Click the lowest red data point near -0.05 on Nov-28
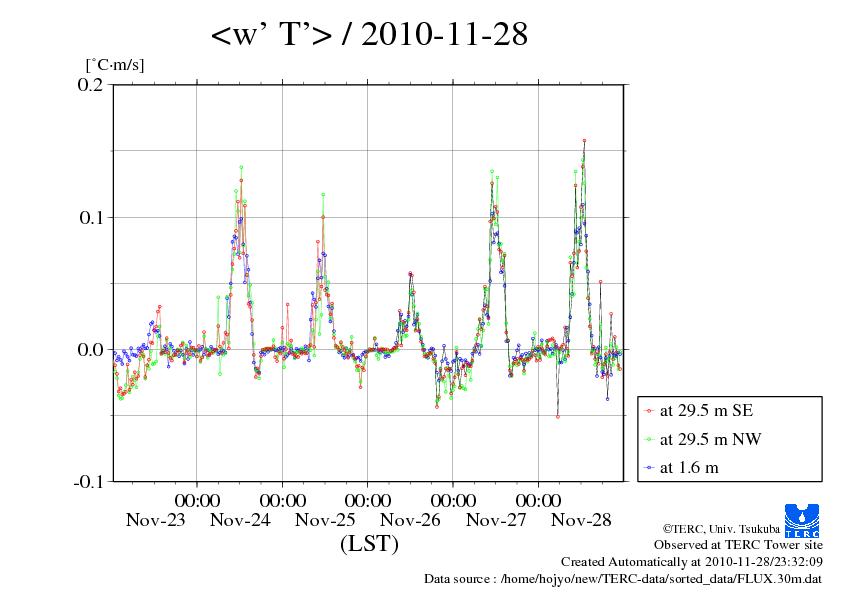842x595 pixels. (558, 417)
